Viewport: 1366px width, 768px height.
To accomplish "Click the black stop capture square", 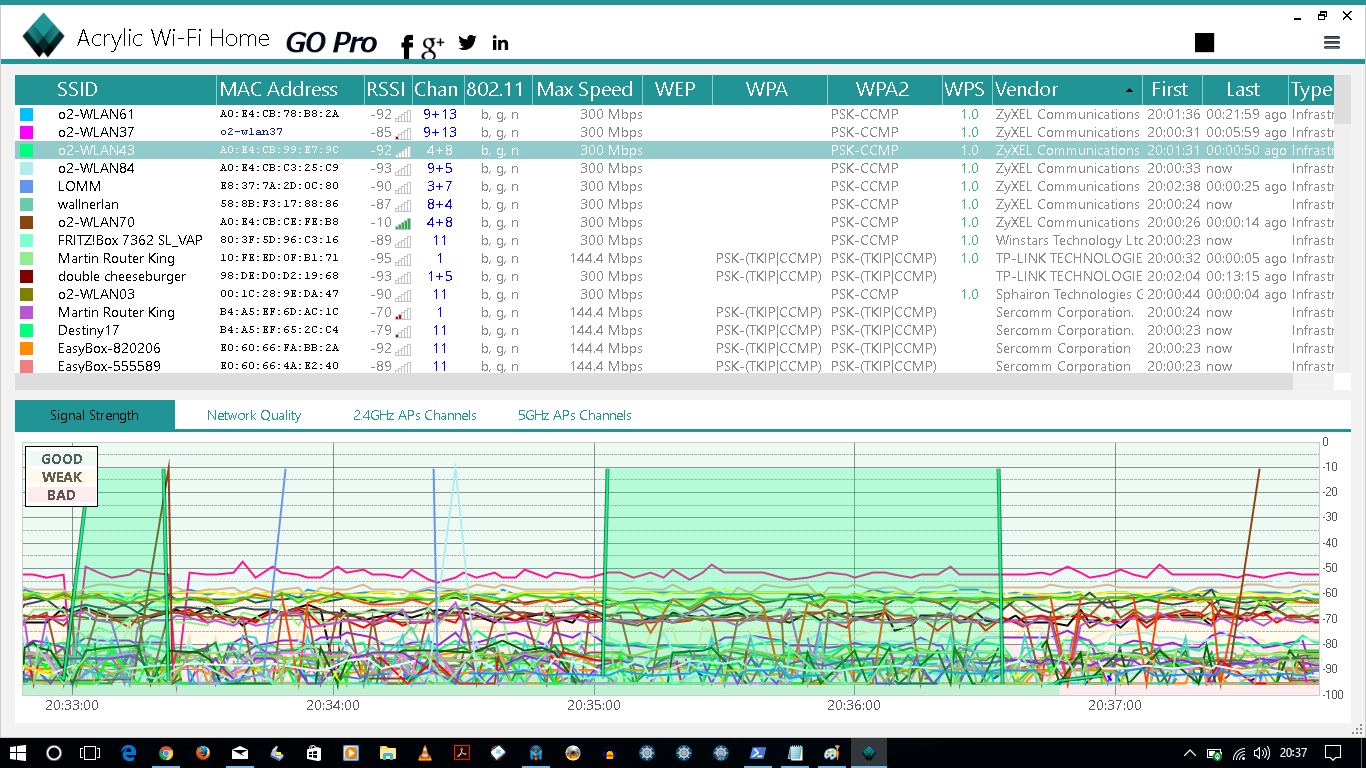I will point(1204,42).
